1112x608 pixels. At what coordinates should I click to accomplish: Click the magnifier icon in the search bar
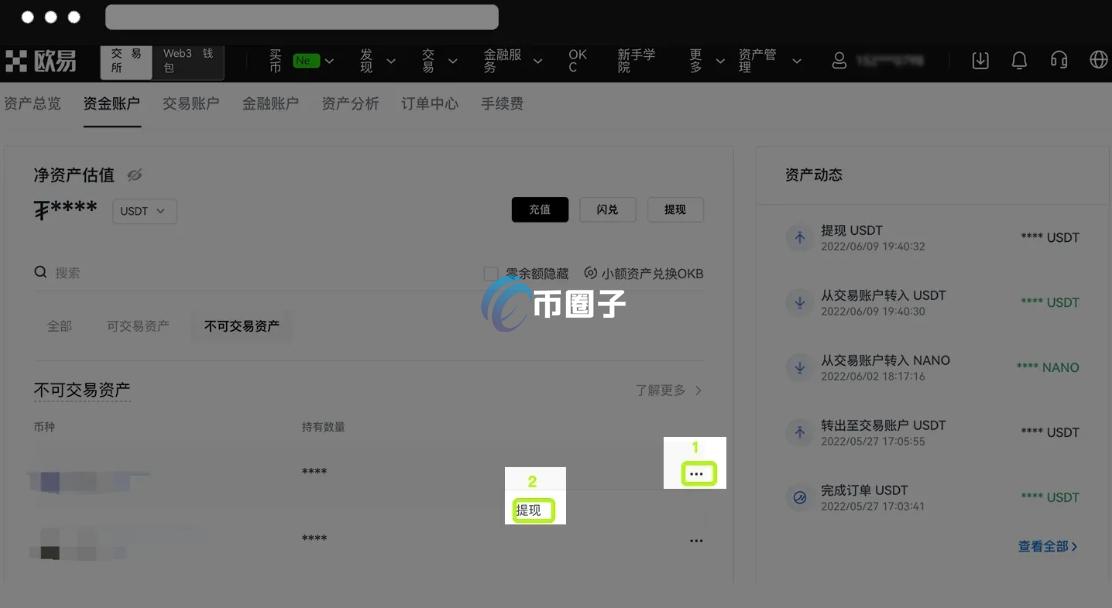click(41, 271)
